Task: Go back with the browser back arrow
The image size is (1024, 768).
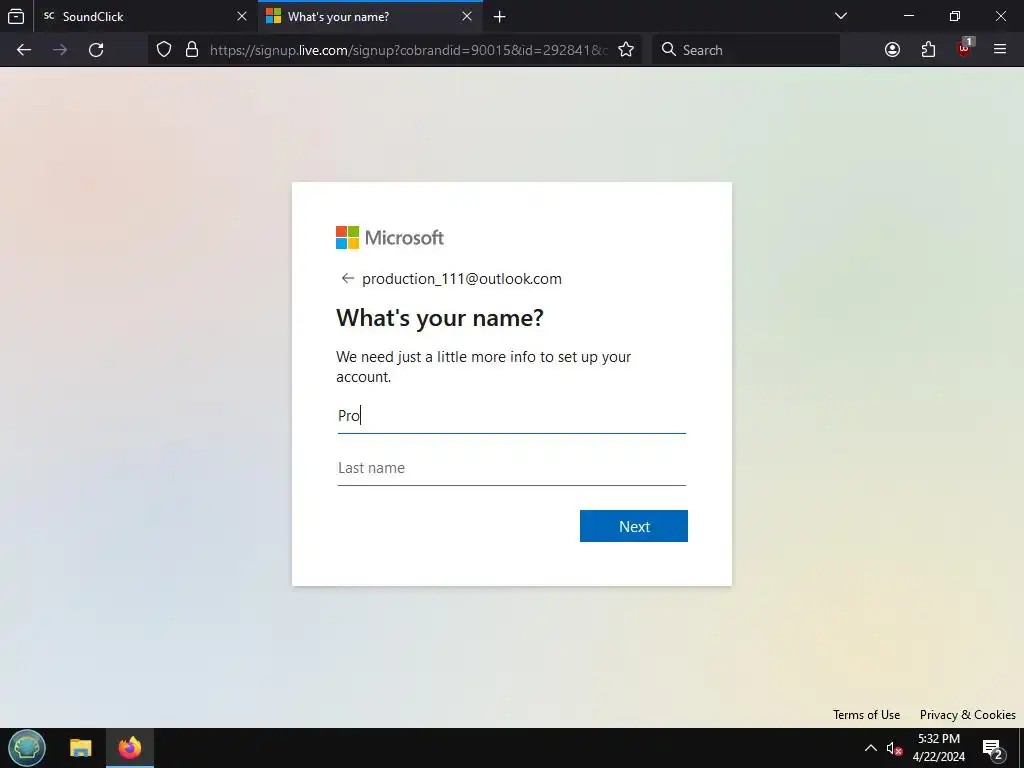Action: point(24,50)
